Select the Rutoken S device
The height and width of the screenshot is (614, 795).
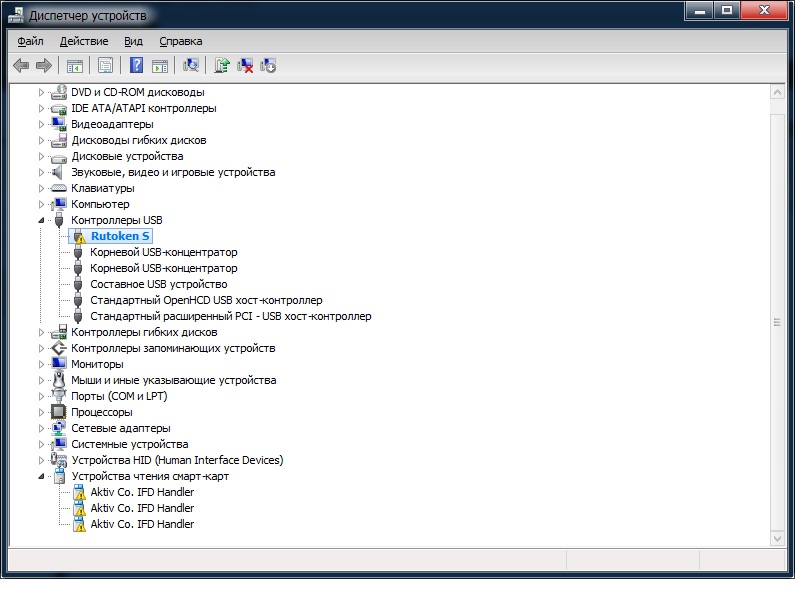(120, 236)
